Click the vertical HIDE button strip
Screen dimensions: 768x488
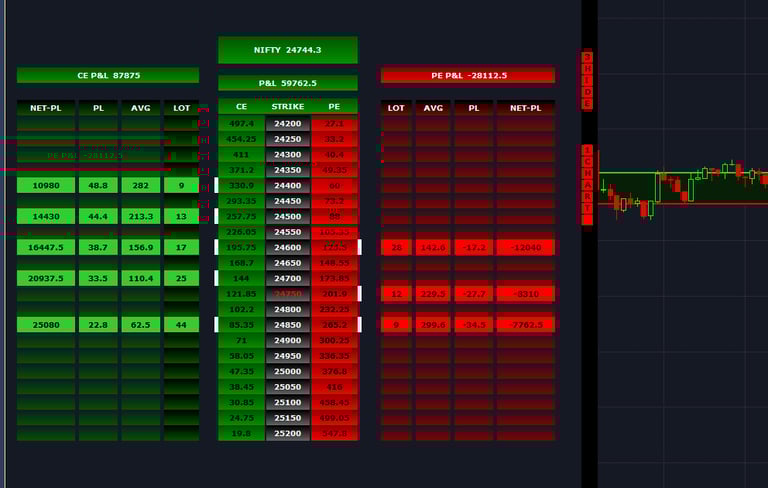[x=587, y=80]
